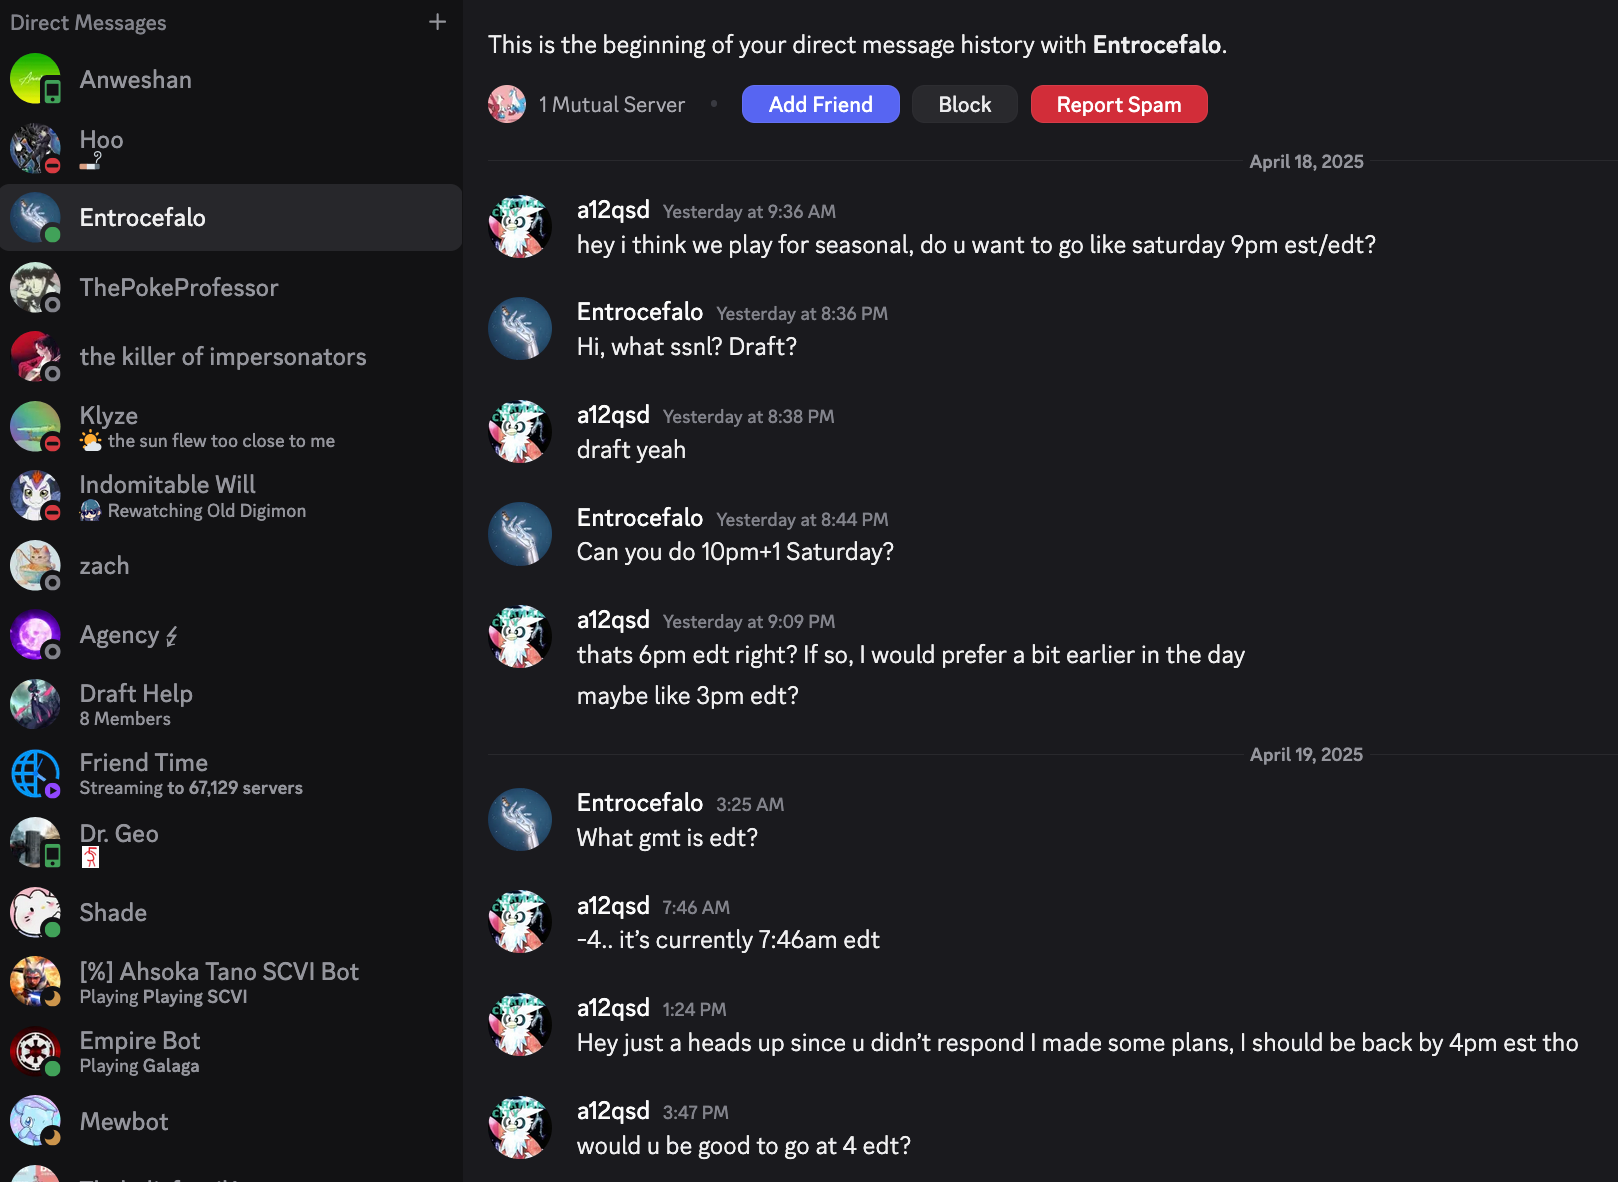Open the ThePokeProfessor conversation
The height and width of the screenshot is (1182, 1618).
pos(179,288)
